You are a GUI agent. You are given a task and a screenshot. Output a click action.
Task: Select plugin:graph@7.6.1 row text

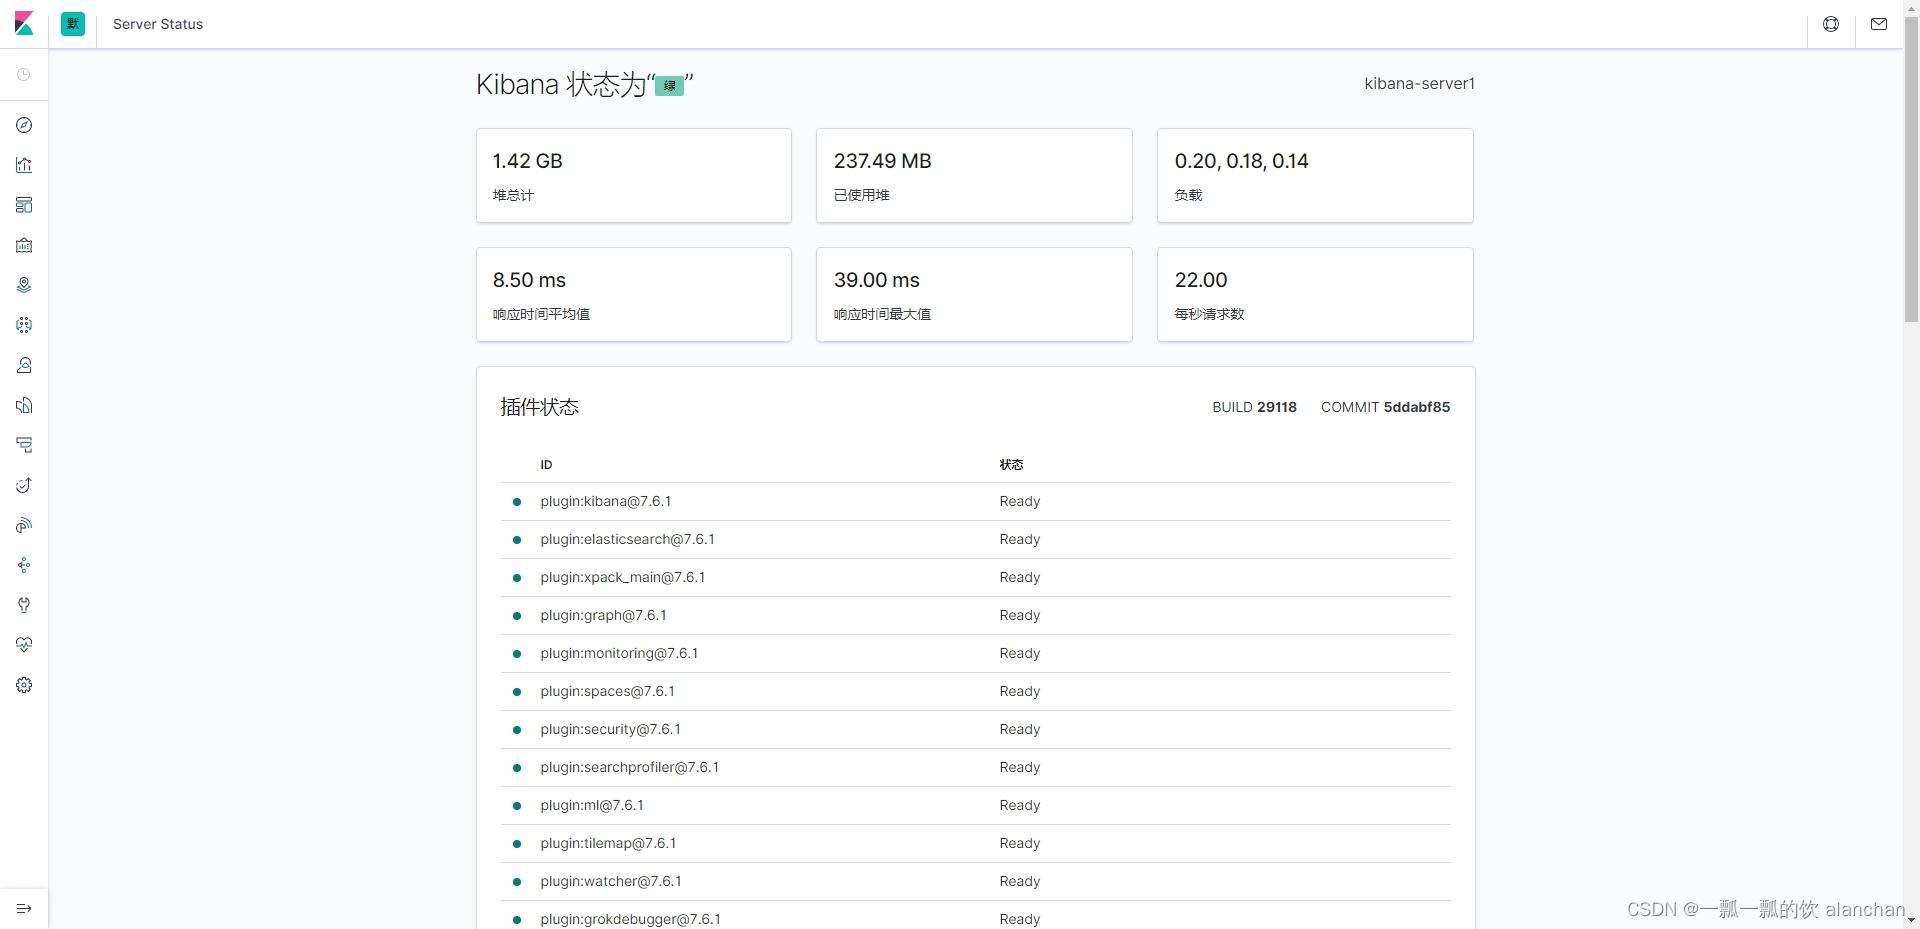[x=603, y=616]
